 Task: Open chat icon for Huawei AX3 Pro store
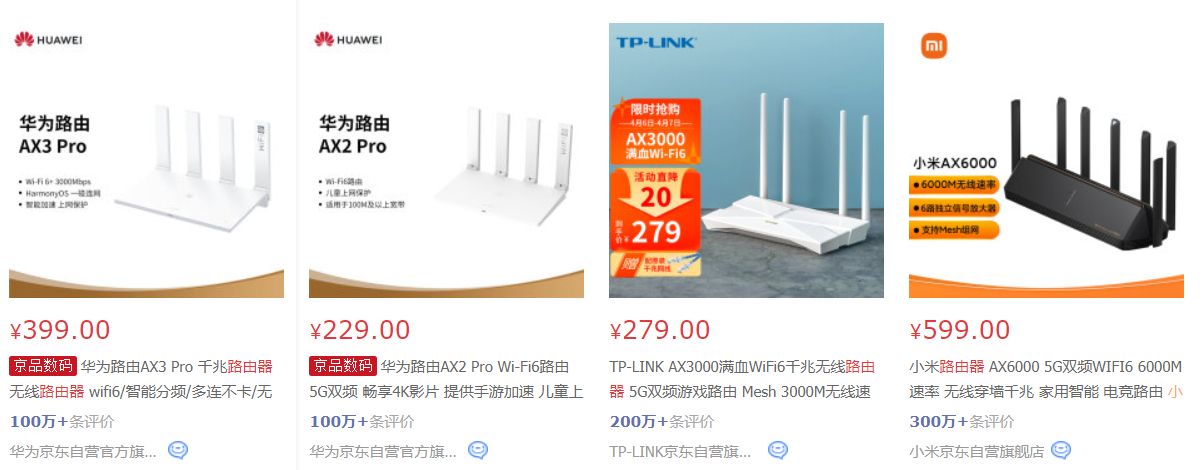(x=178, y=451)
